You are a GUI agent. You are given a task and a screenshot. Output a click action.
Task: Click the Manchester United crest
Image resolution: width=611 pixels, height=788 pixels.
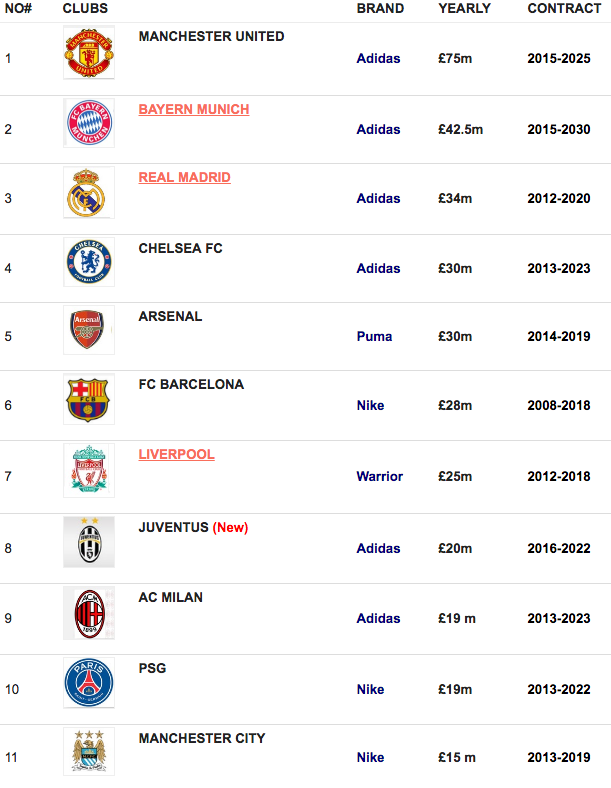coord(89,52)
